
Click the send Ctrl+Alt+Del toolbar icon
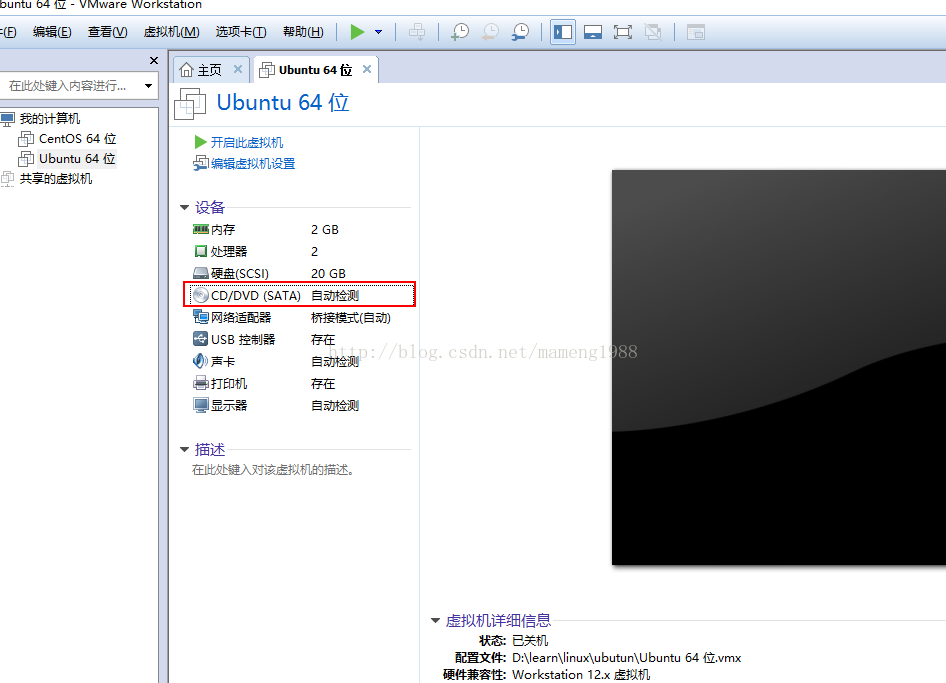tap(417, 32)
